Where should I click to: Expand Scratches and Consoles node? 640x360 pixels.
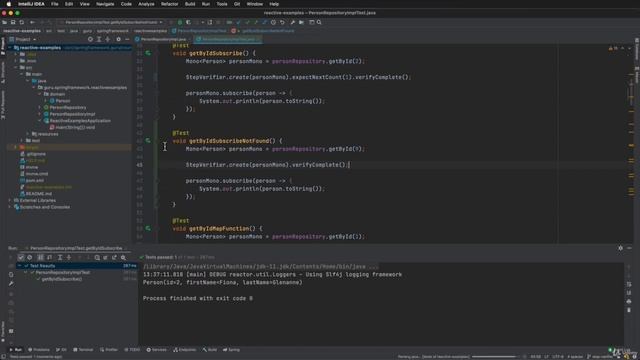[x=10, y=207]
